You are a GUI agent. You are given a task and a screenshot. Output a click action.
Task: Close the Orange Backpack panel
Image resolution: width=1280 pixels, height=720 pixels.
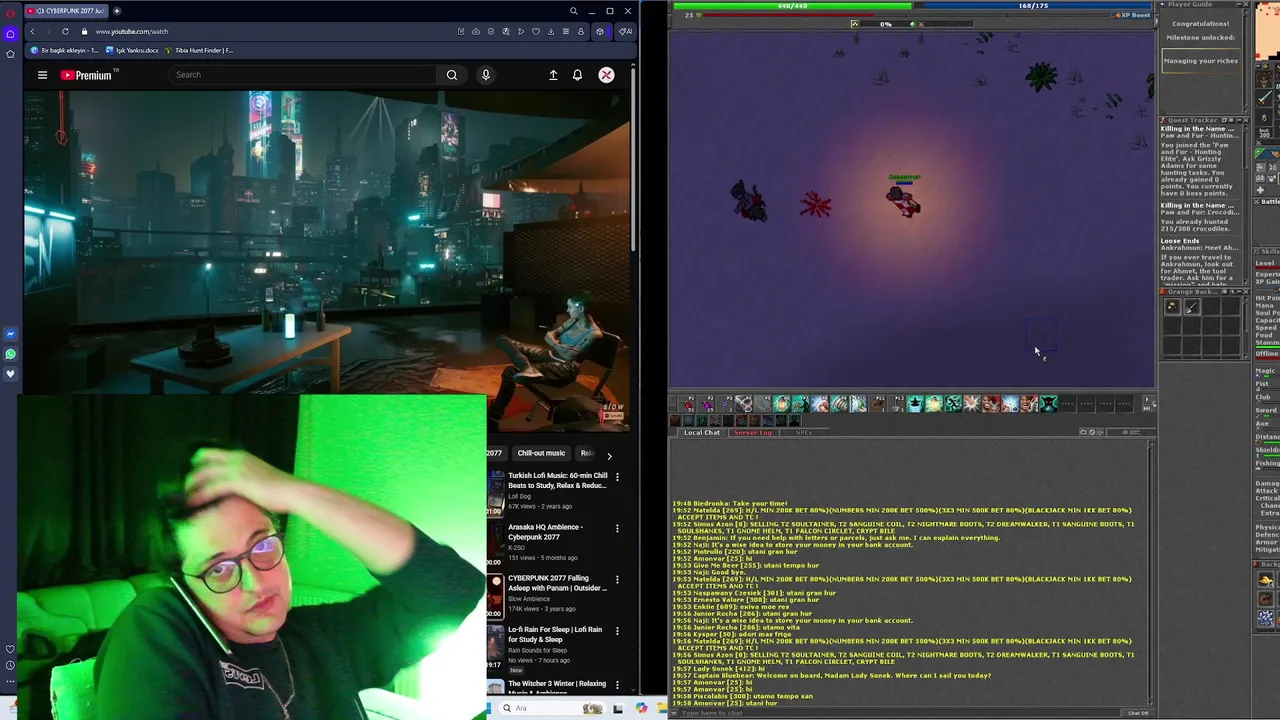tap(1245, 292)
